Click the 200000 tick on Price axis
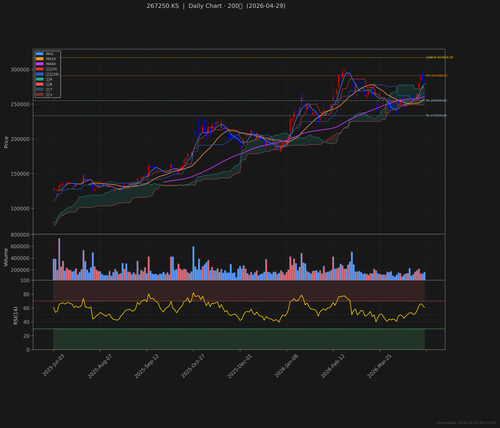This screenshot has height=428, width=500. click(x=20, y=139)
